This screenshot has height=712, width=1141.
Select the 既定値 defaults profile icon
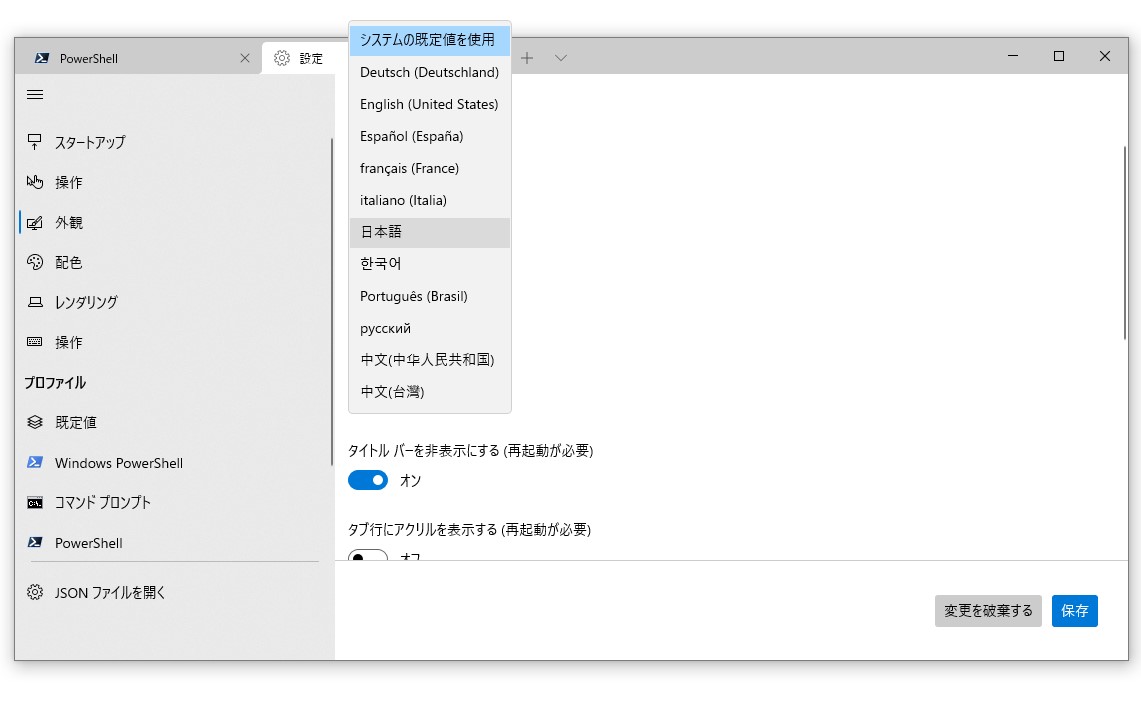point(34,422)
